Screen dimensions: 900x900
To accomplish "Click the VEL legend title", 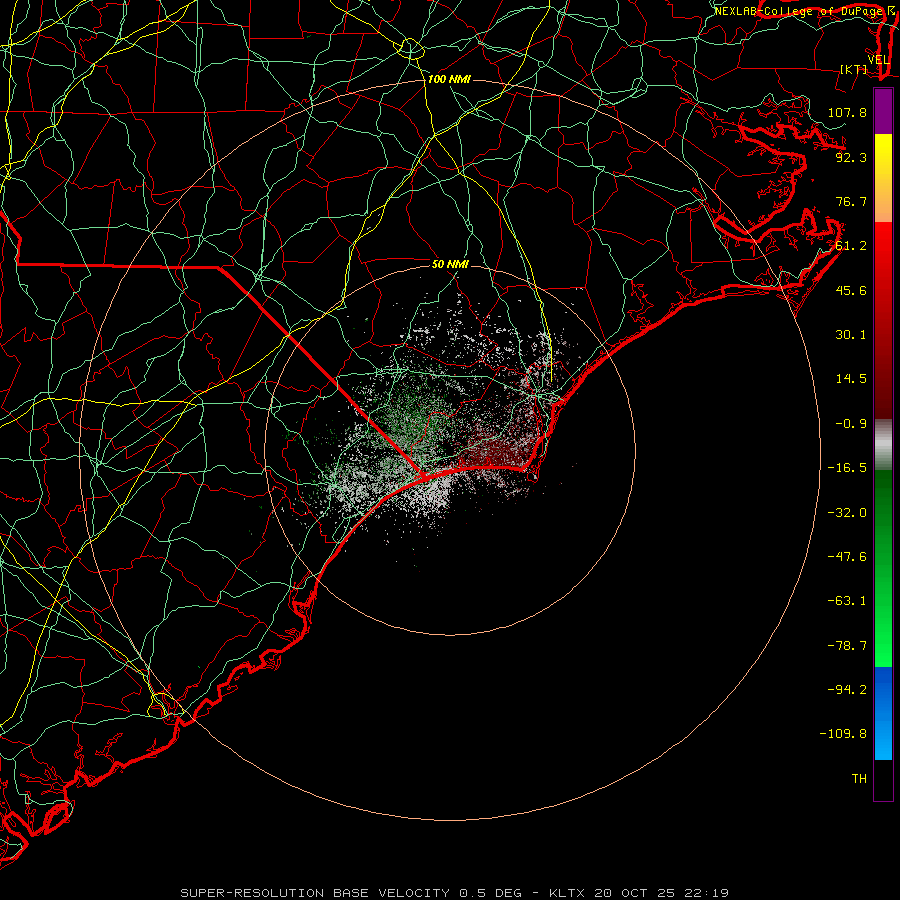I will (x=878, y=60).
